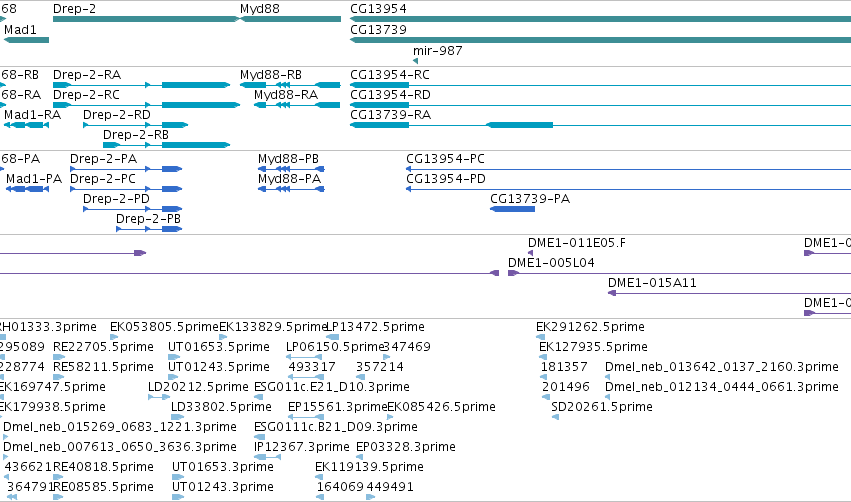Click EST EK133829.5prime

pyautogui.click(x=274, y=327)
